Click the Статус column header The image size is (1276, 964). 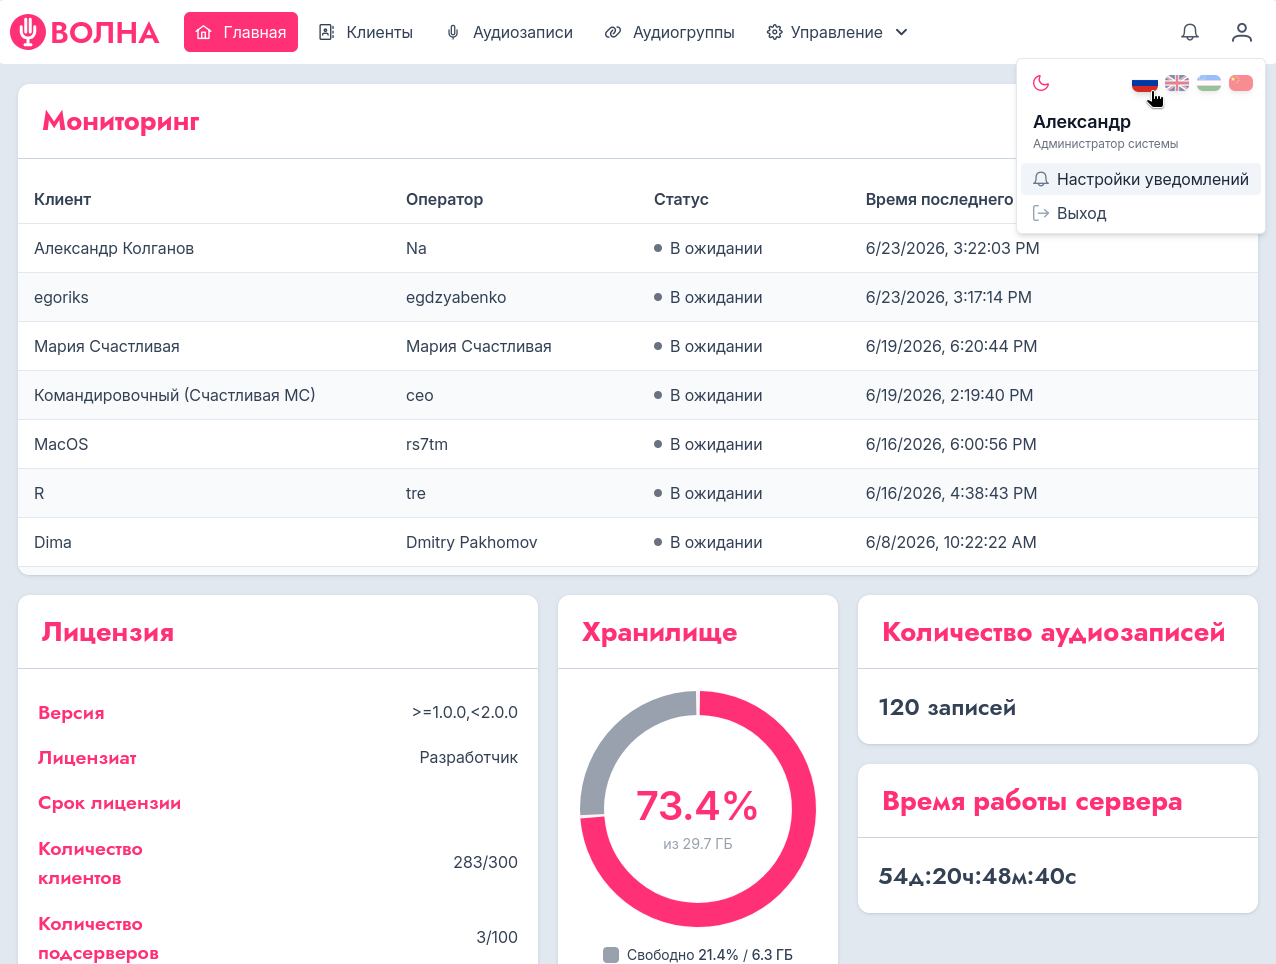click(681, 199)
